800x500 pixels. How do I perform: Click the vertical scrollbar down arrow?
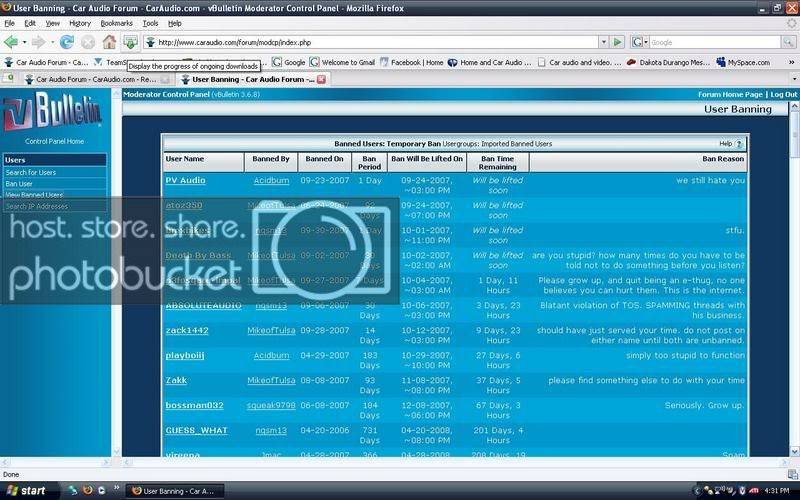[x=794, y=452]
